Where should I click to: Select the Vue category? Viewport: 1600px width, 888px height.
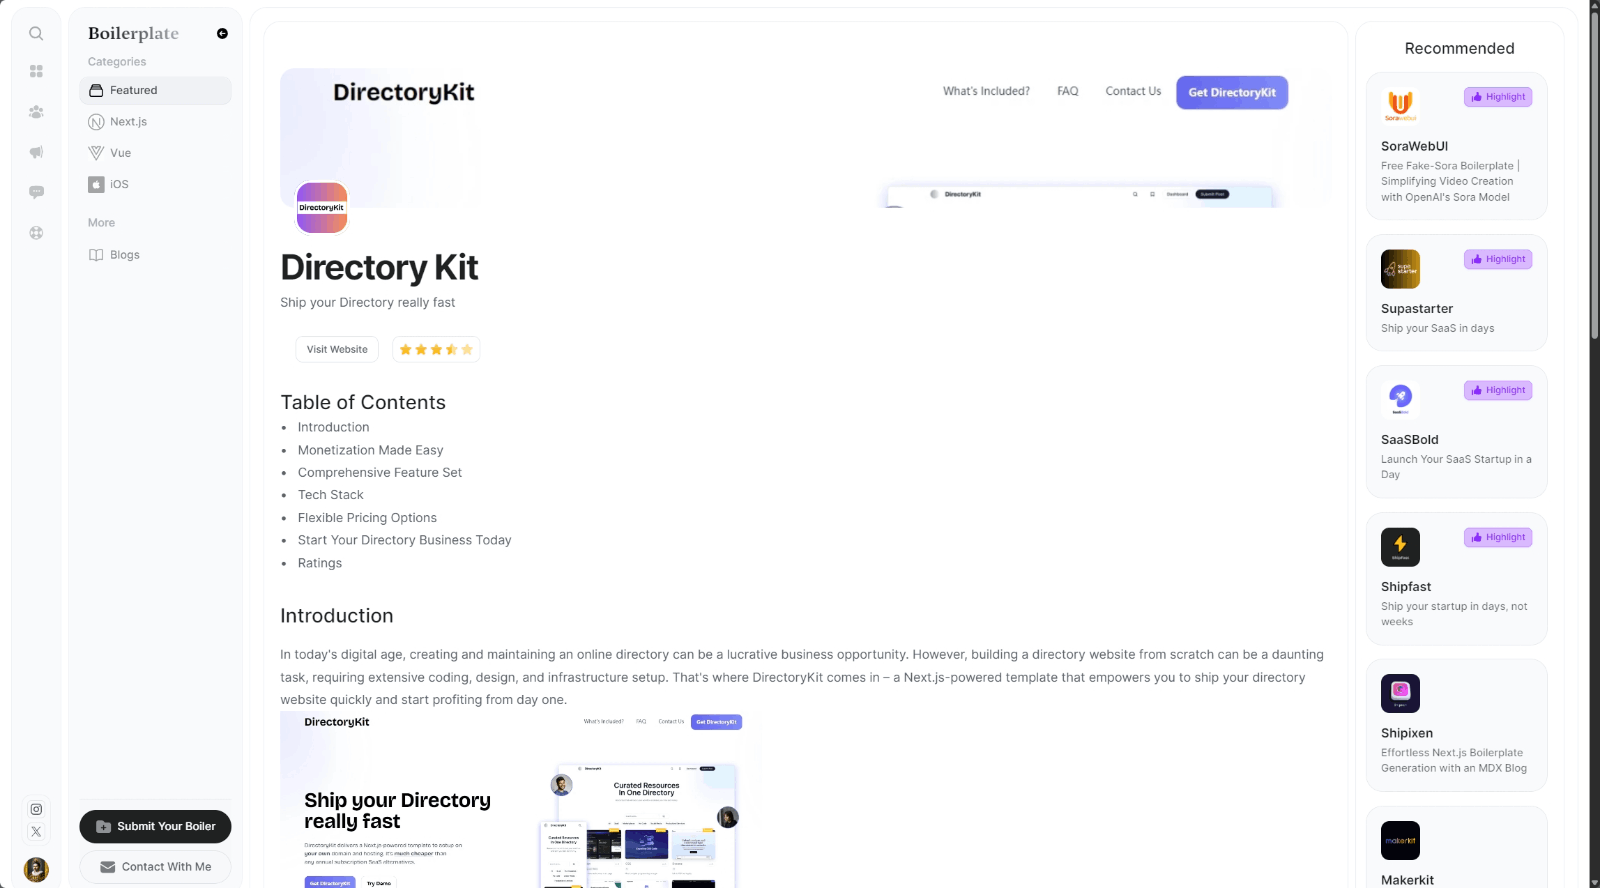point(155,153)
